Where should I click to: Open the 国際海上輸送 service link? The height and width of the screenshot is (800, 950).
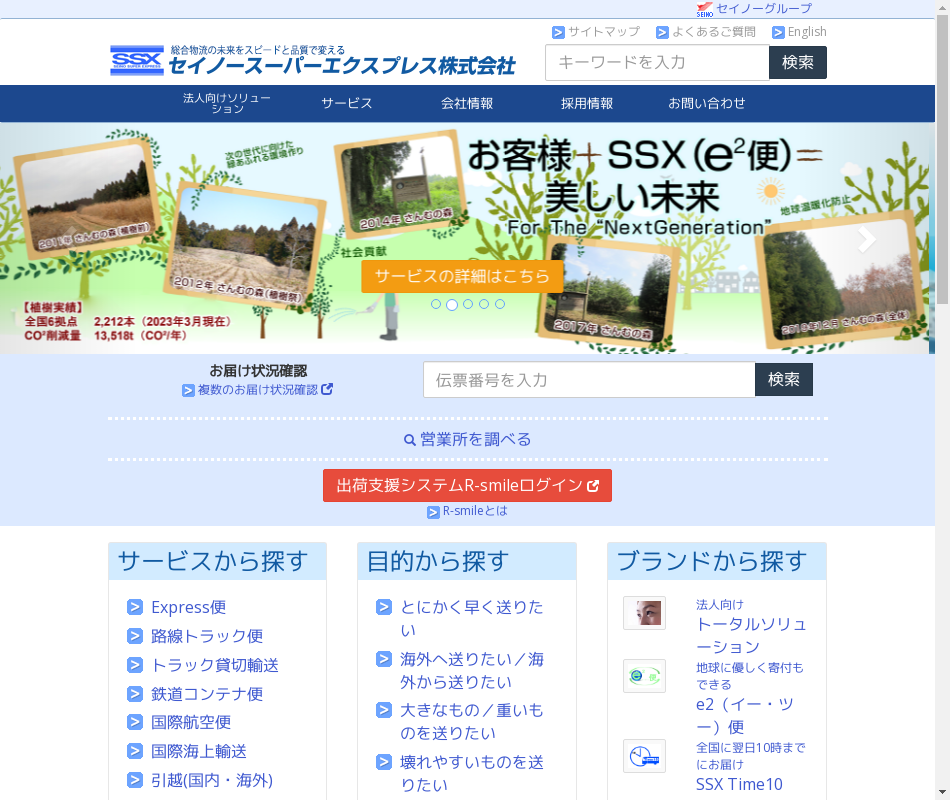coord(199,751)
